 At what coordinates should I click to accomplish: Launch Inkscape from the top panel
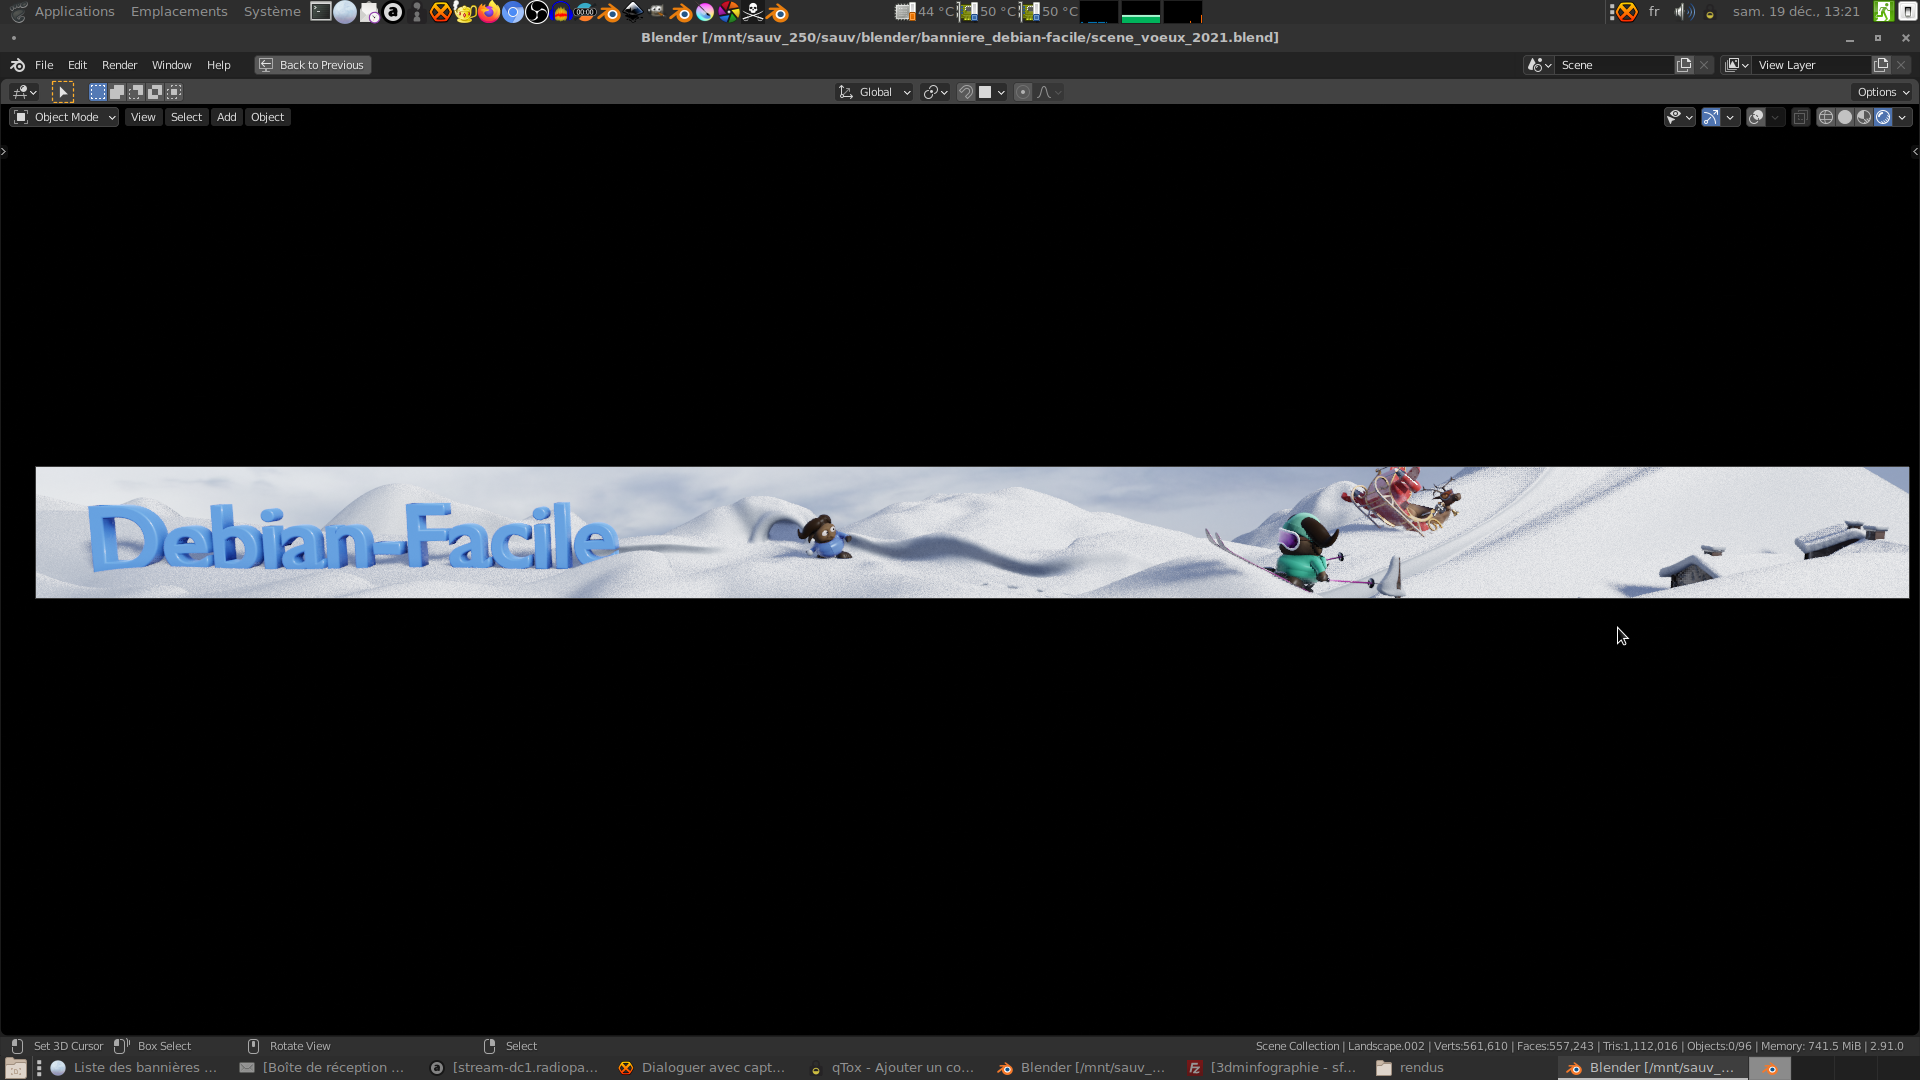pos(633,12)
